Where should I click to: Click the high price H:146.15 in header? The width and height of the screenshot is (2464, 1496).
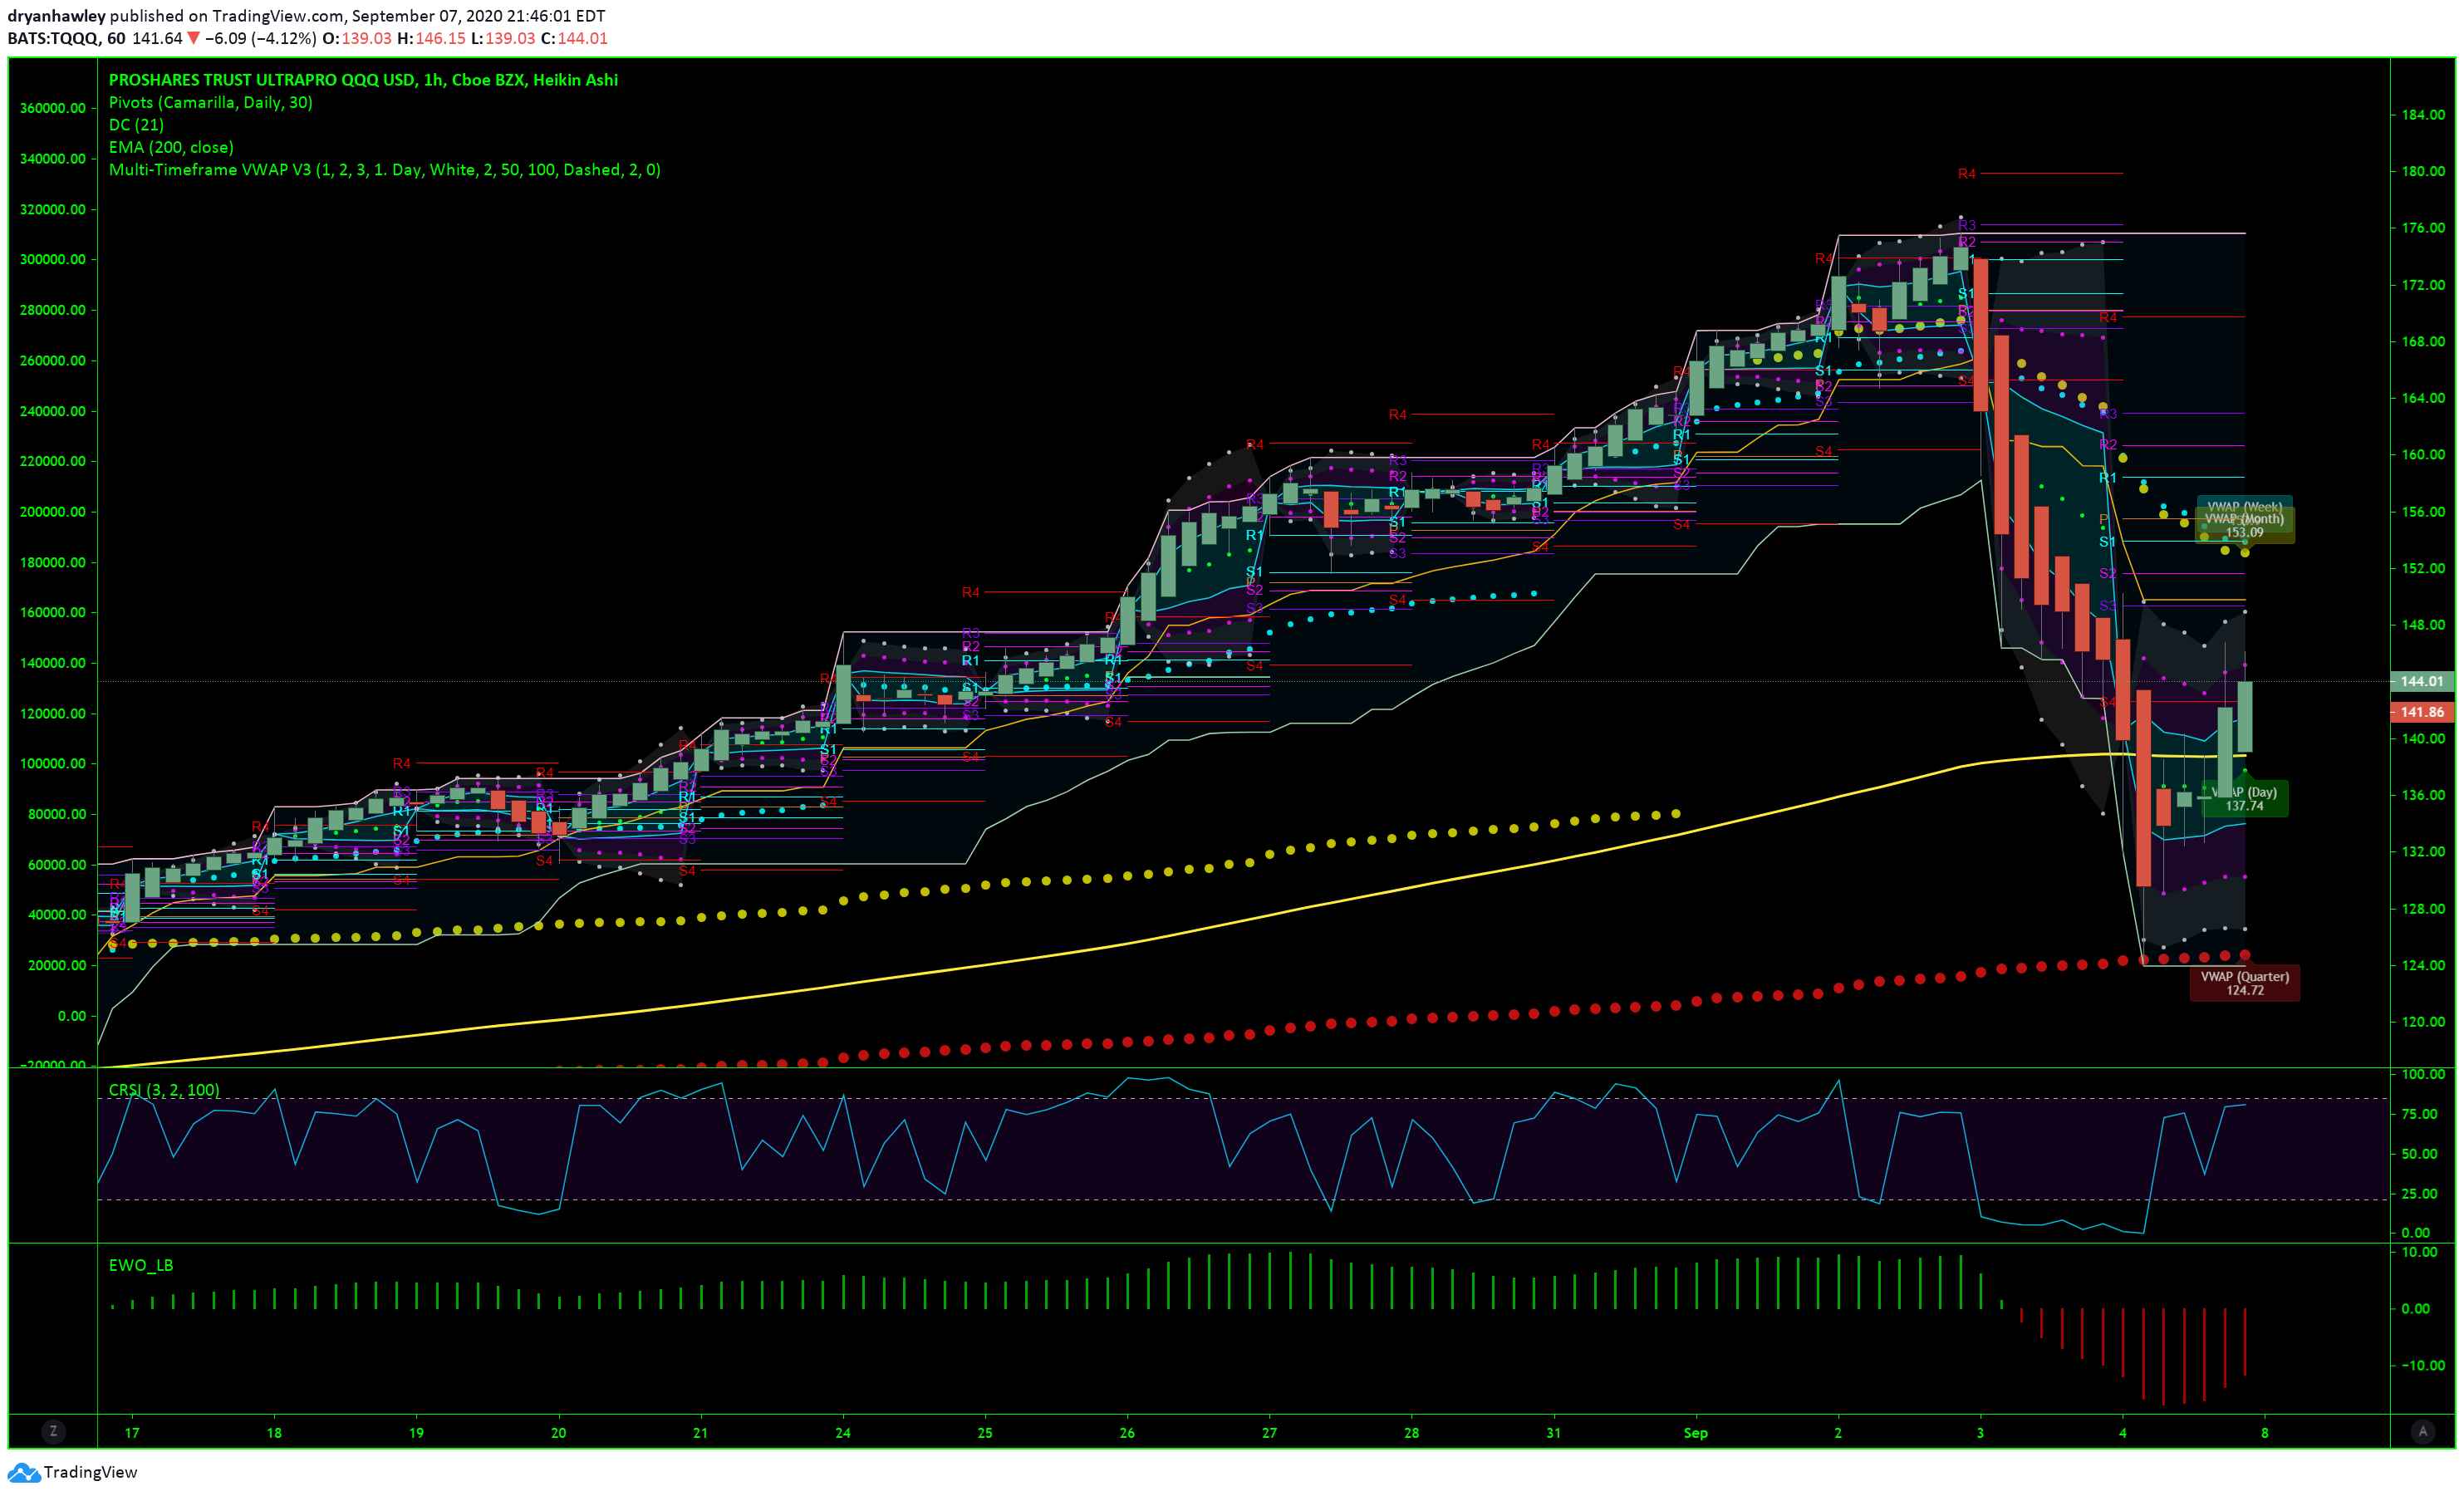pos(431,38)
